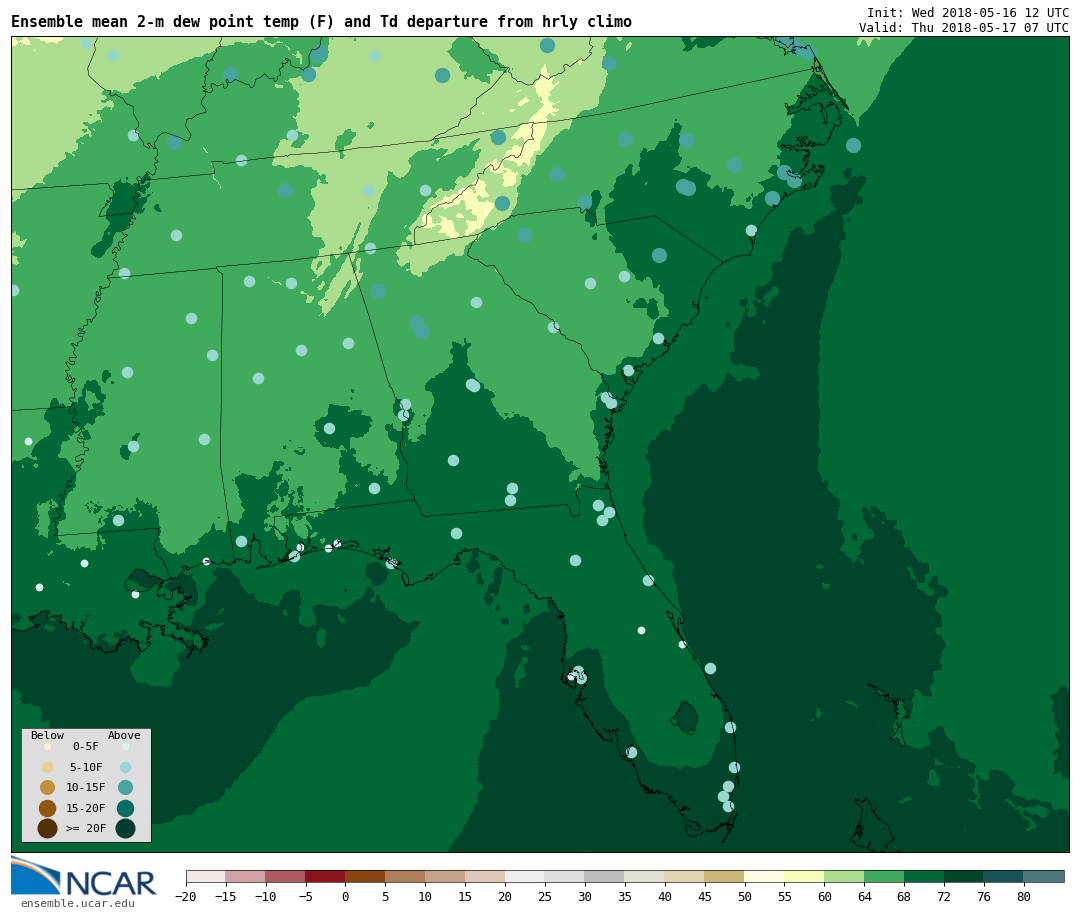Click the -5 colorbar tick label
Image resolution: width=1080 pixels, height=915 pixels.
click(306, 896)
